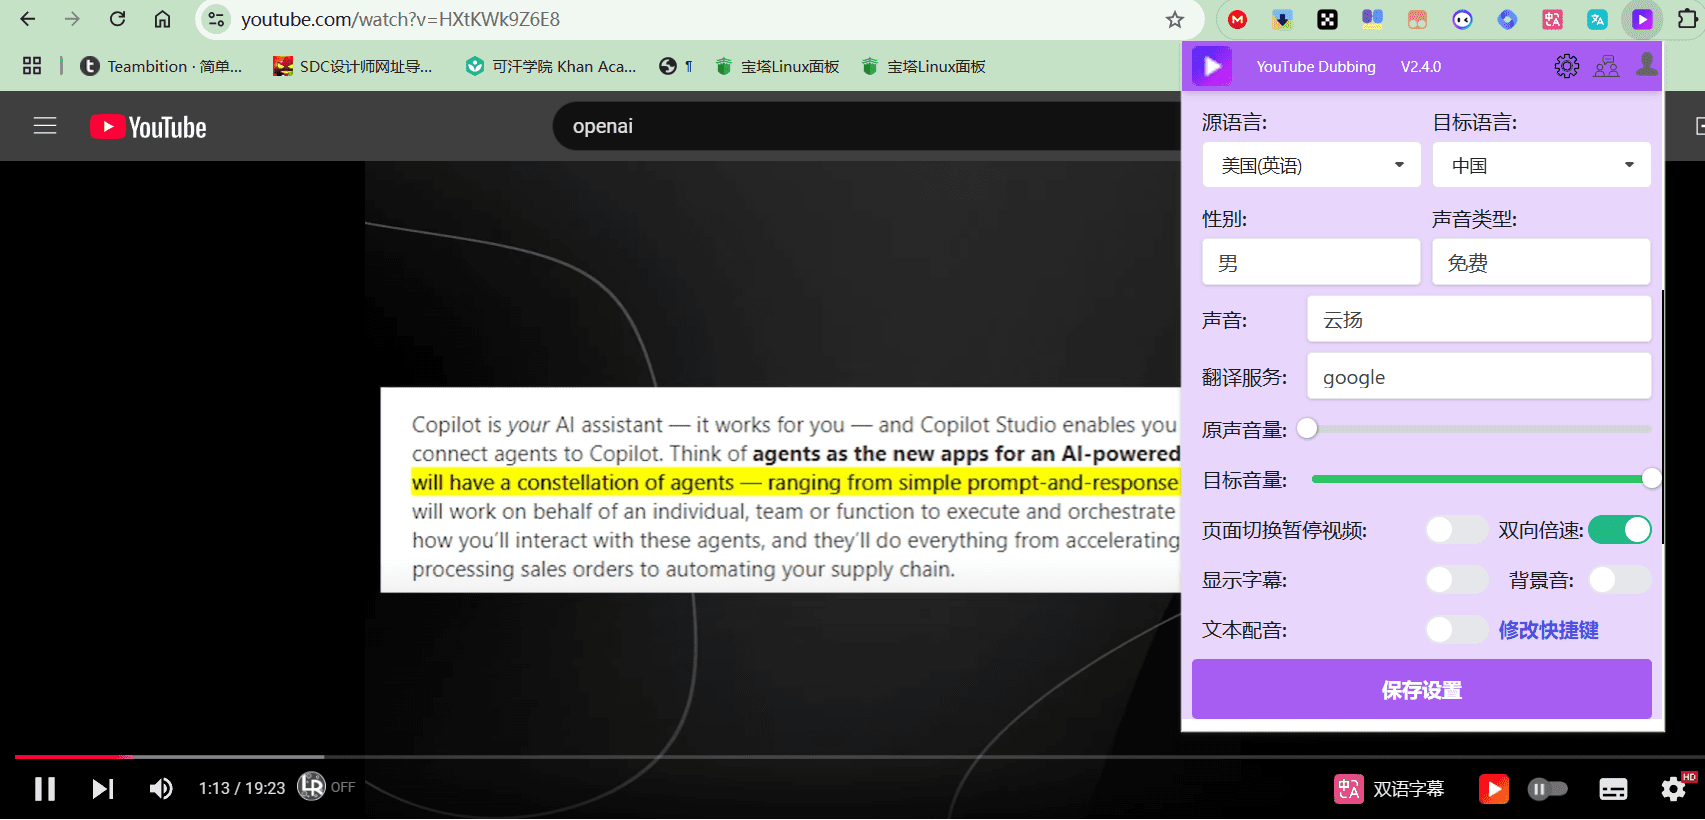1705x820 pixels.
Task: Open the YouTube hamburger guide menu
Action: (45, 126)
